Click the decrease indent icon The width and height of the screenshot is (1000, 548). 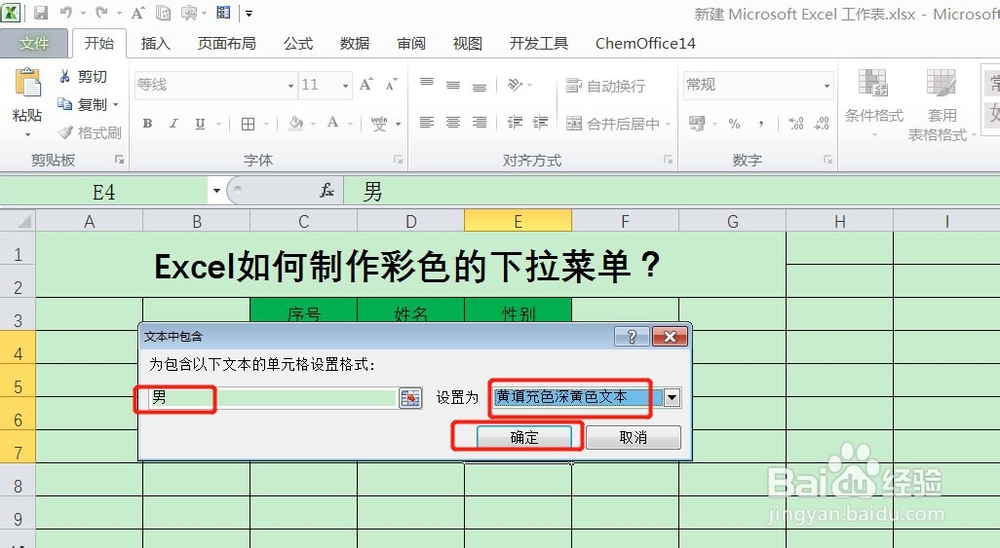click(515, 122)
